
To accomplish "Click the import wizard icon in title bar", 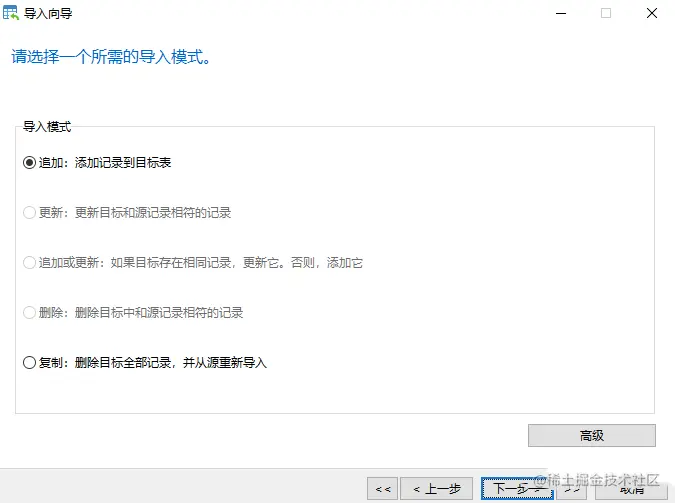I will point(11,13).
